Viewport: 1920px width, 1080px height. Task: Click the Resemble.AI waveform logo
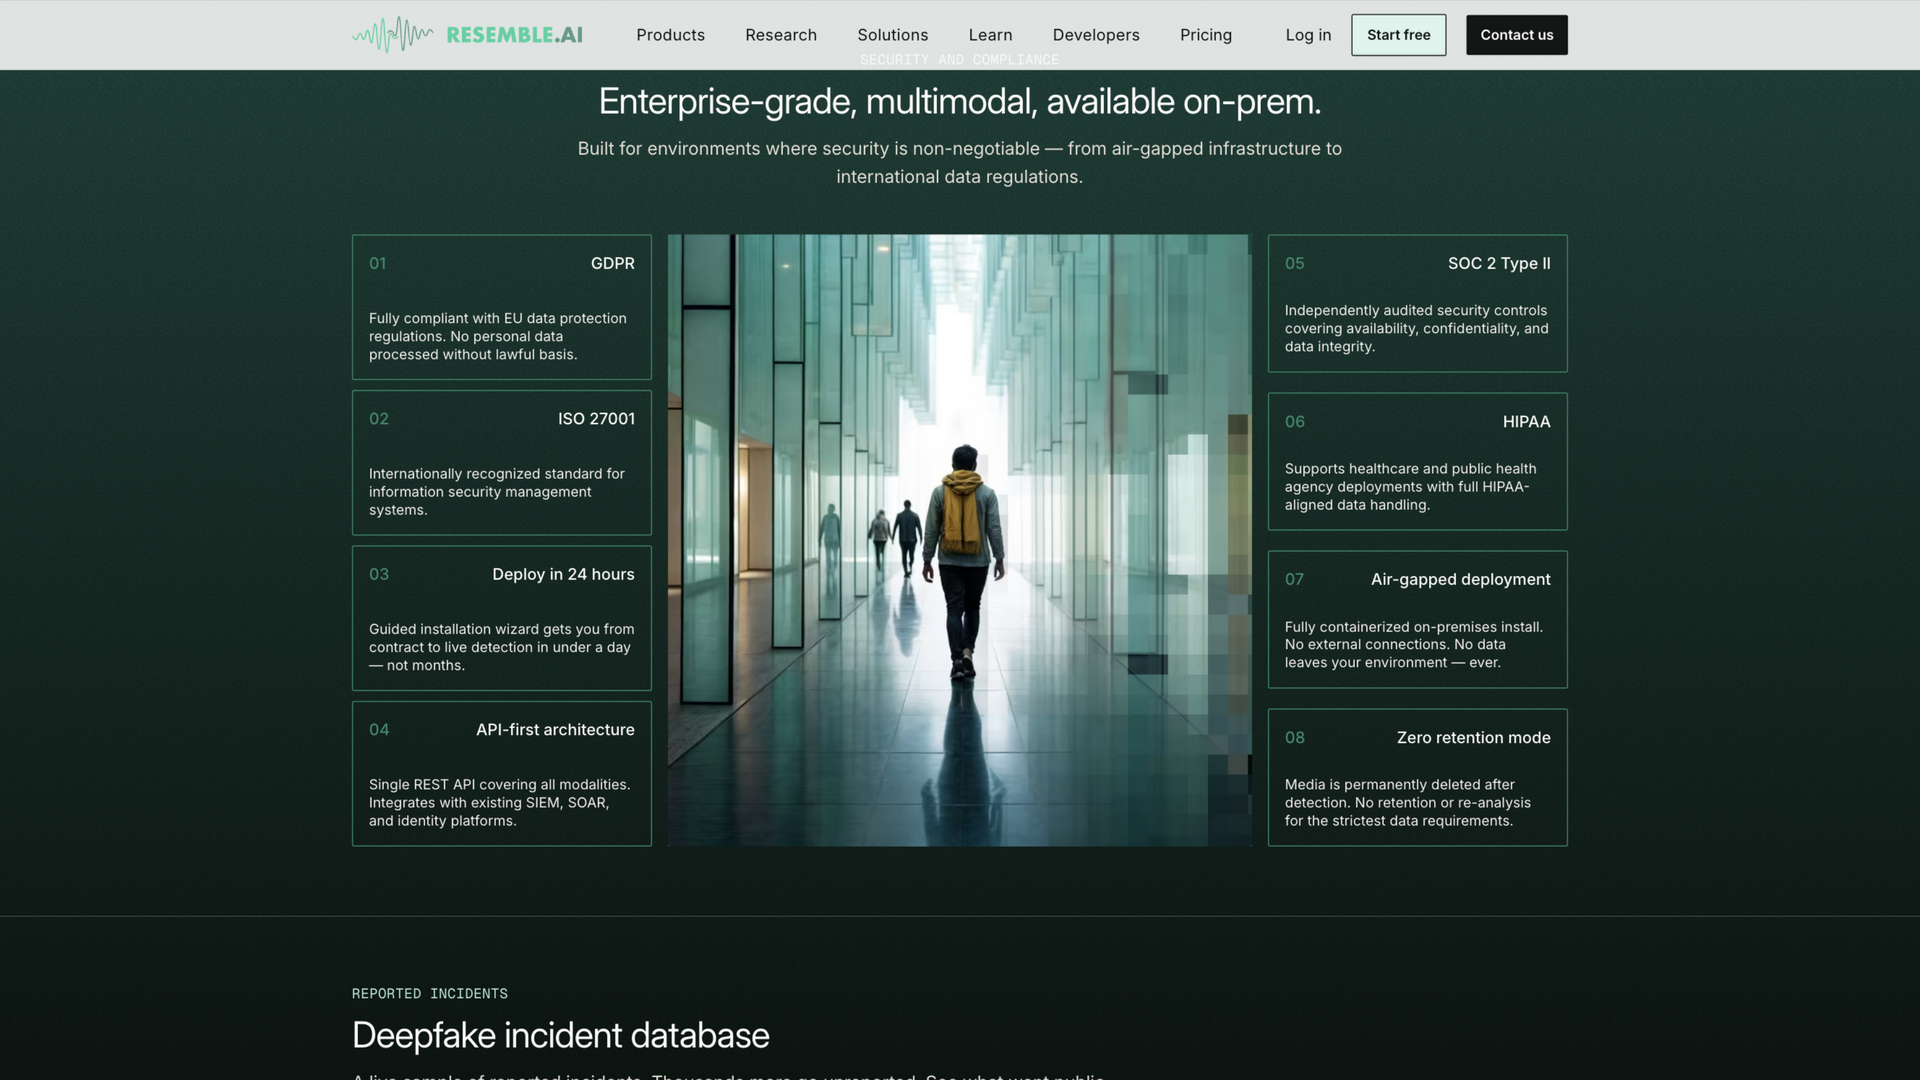point(467,35)
